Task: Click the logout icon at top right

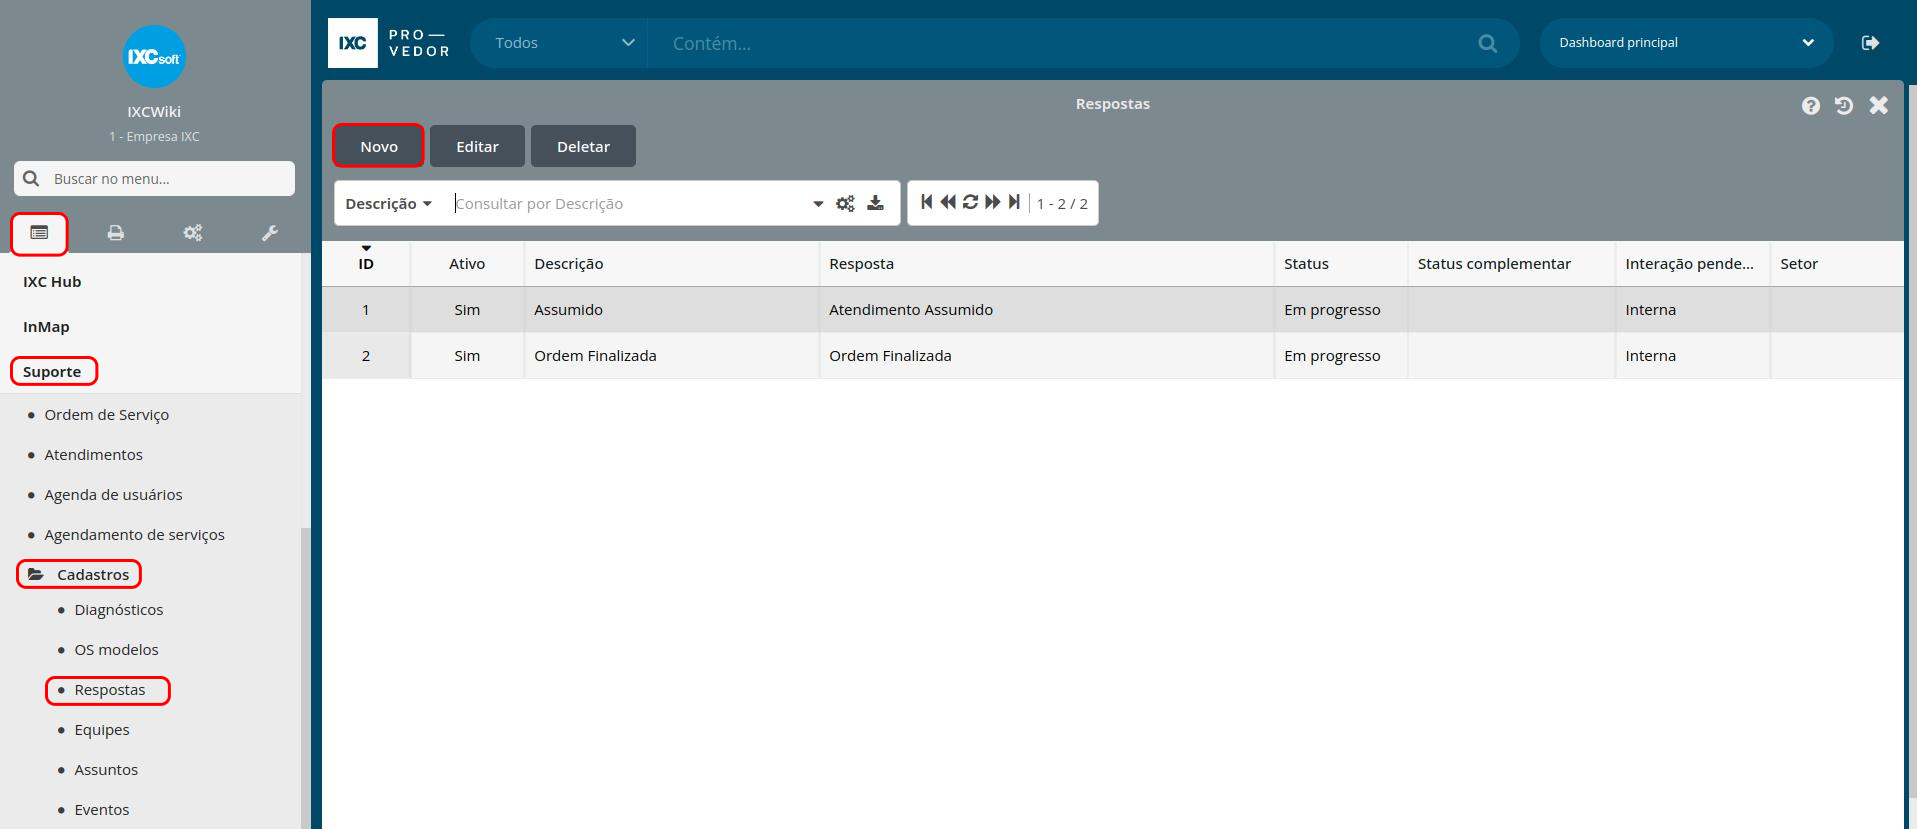Action: 1870,43
